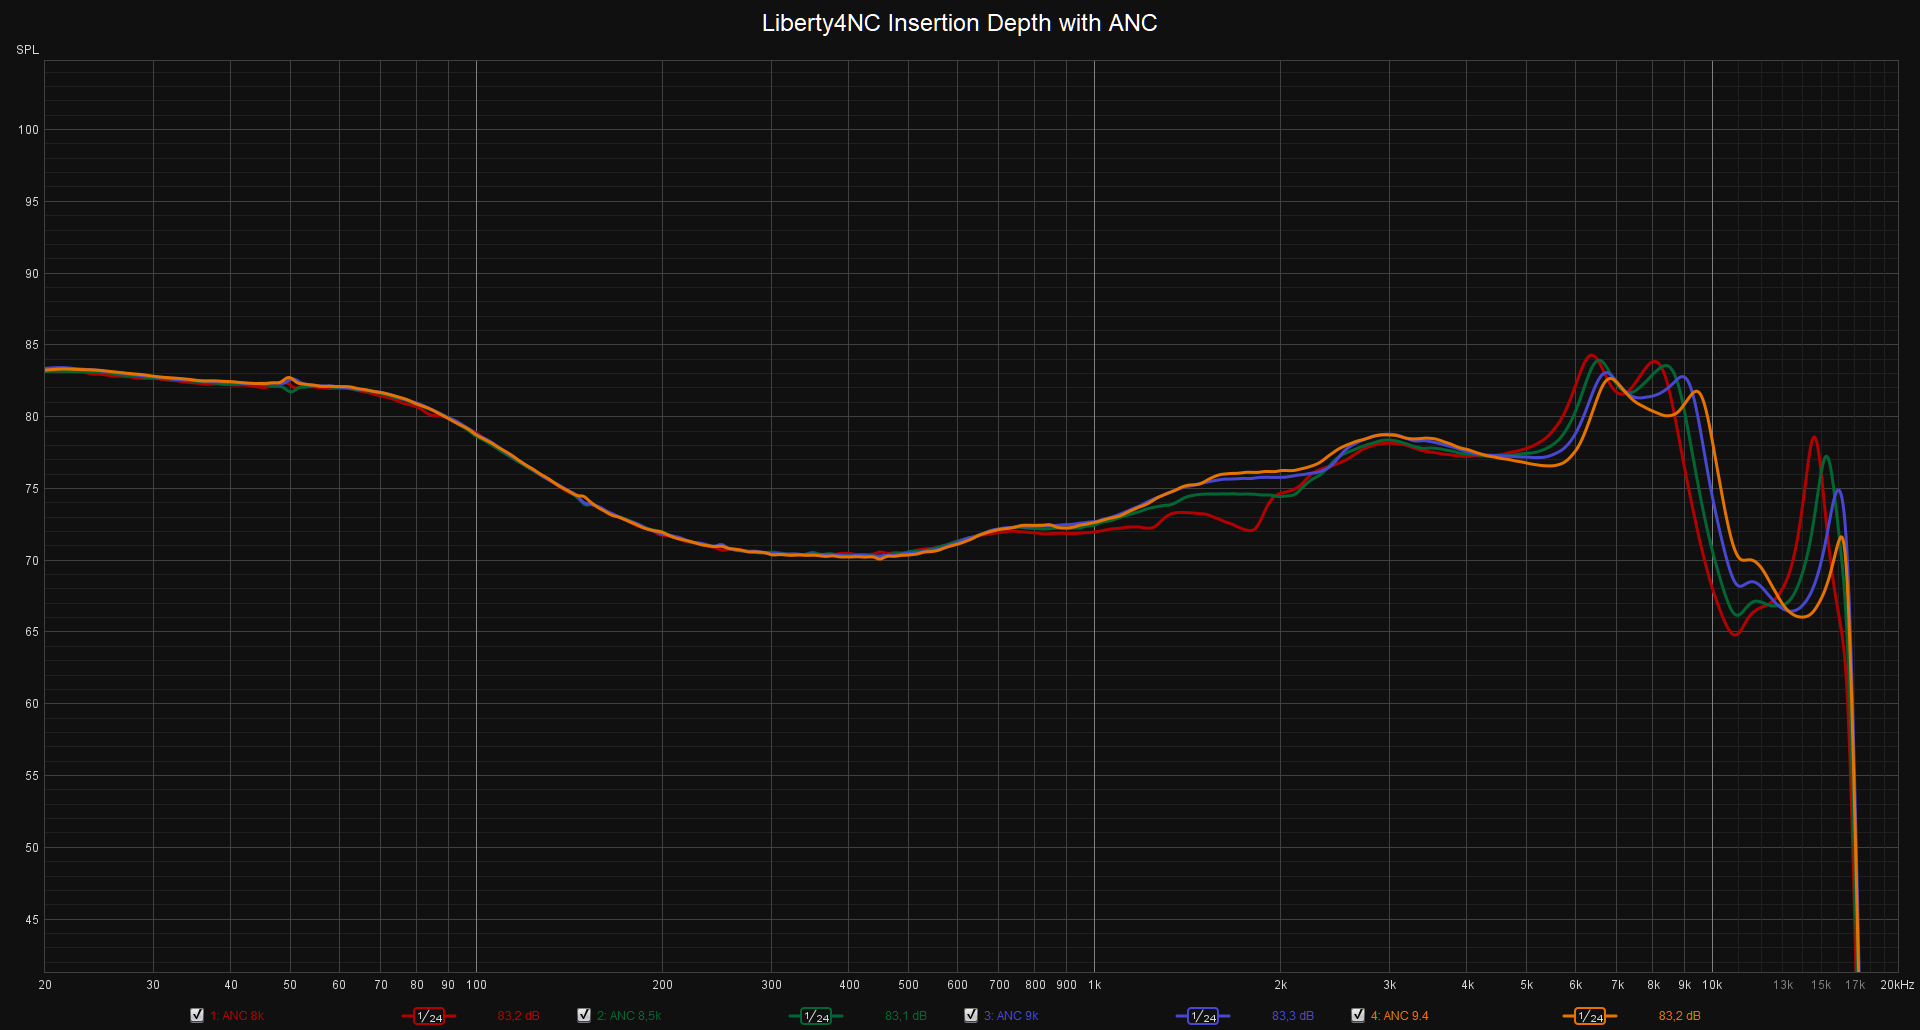This screenshot has width=1920, height=1030.
Task: Click the red 1/24 smoothing icon
Action: tap(429, 1016)
